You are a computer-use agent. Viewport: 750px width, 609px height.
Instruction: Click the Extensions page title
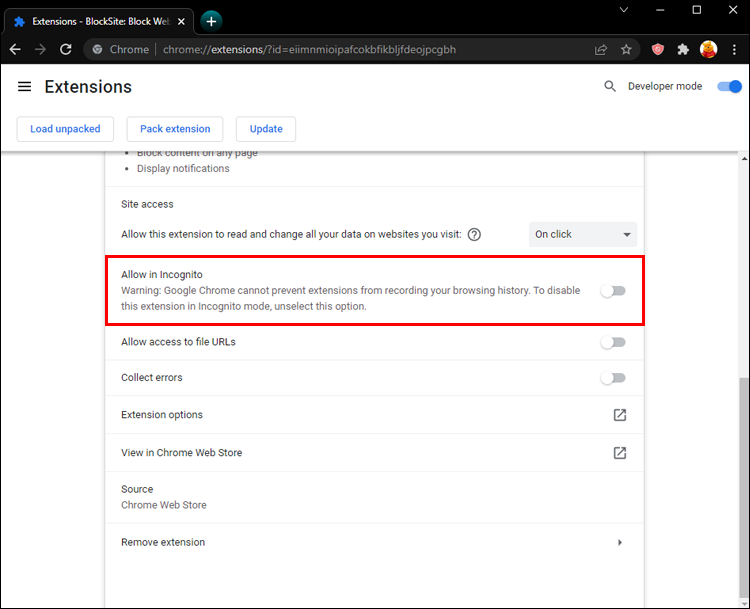click(x=88, y=87)
